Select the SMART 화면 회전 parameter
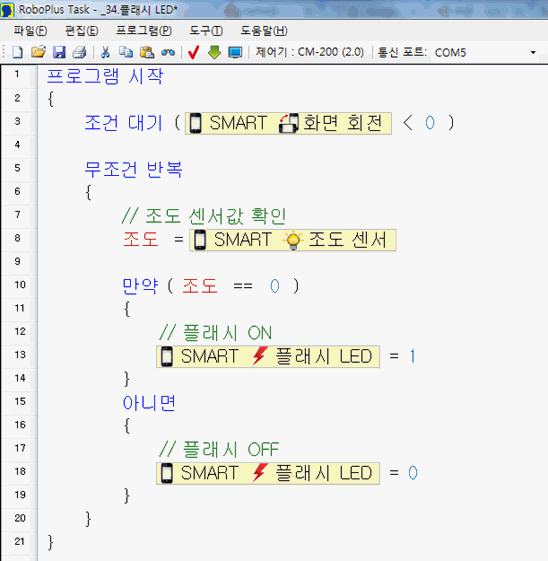The image size is (548, 561). coord(288,123)
